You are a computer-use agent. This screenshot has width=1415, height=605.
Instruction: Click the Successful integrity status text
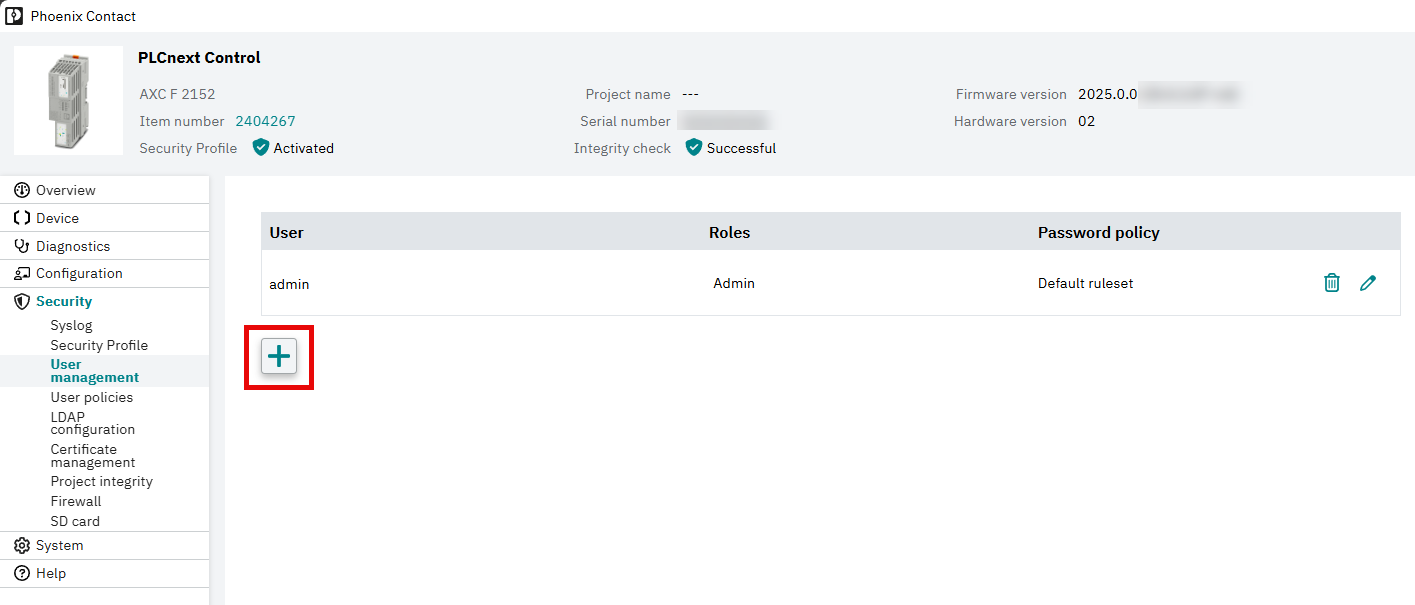[741, 148]
